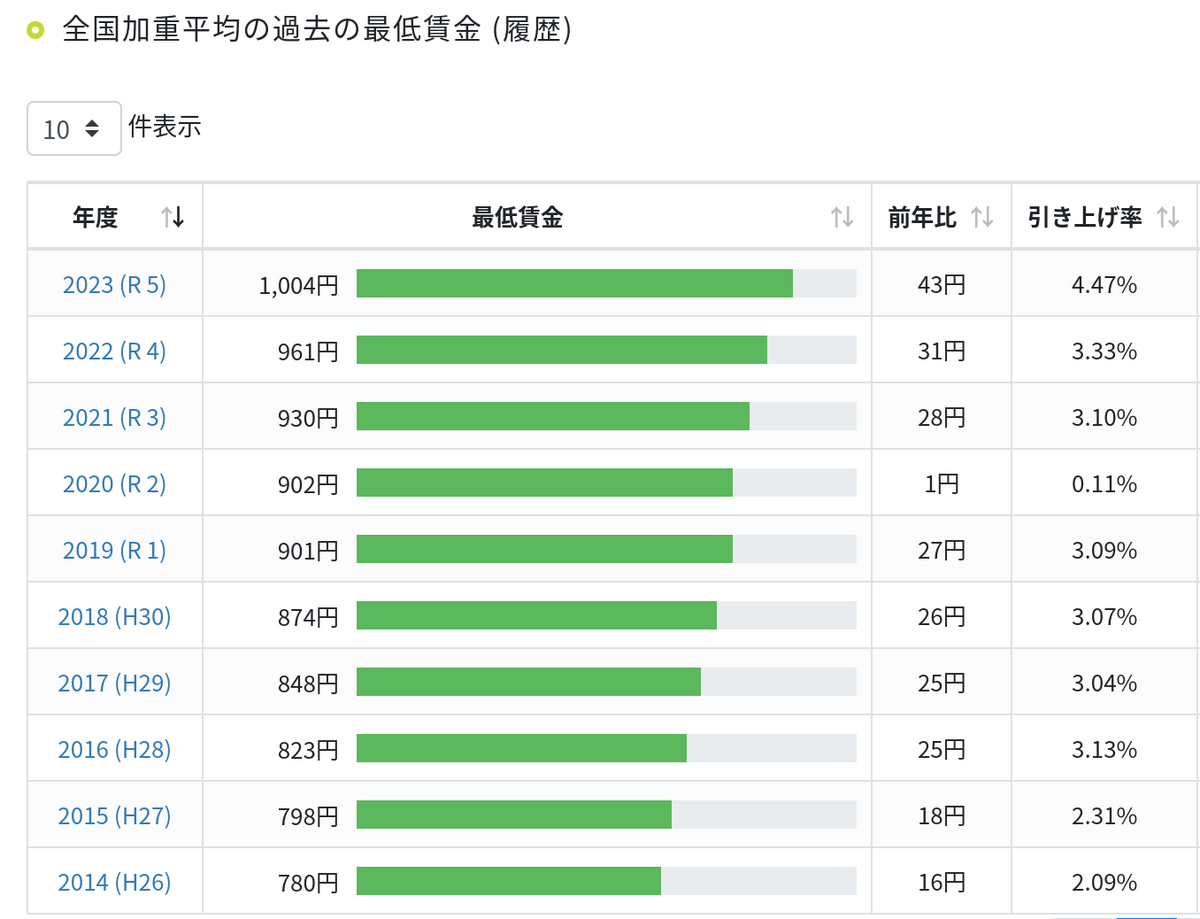Image resolution: width=1200 pixels, height=919 pixels.
Task: Click the green progress bar for 1,004円
Action: tap(575, 284)
